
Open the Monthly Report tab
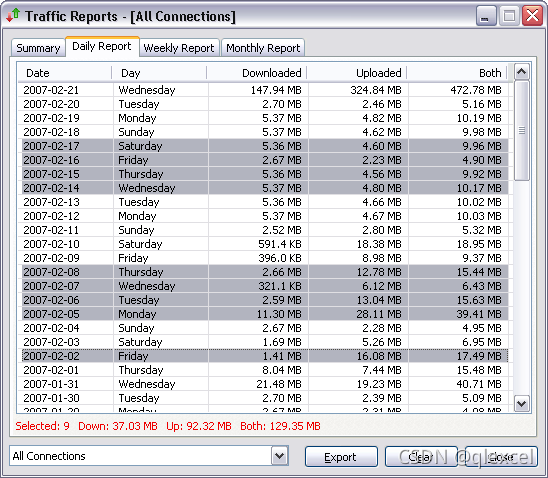pyautogui.click(x=263, y=48)
